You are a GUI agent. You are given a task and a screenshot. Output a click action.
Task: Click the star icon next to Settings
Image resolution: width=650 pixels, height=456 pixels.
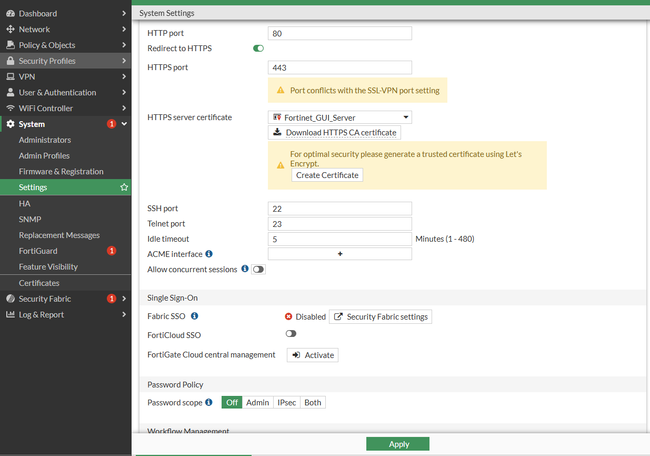tap(124, 187)
